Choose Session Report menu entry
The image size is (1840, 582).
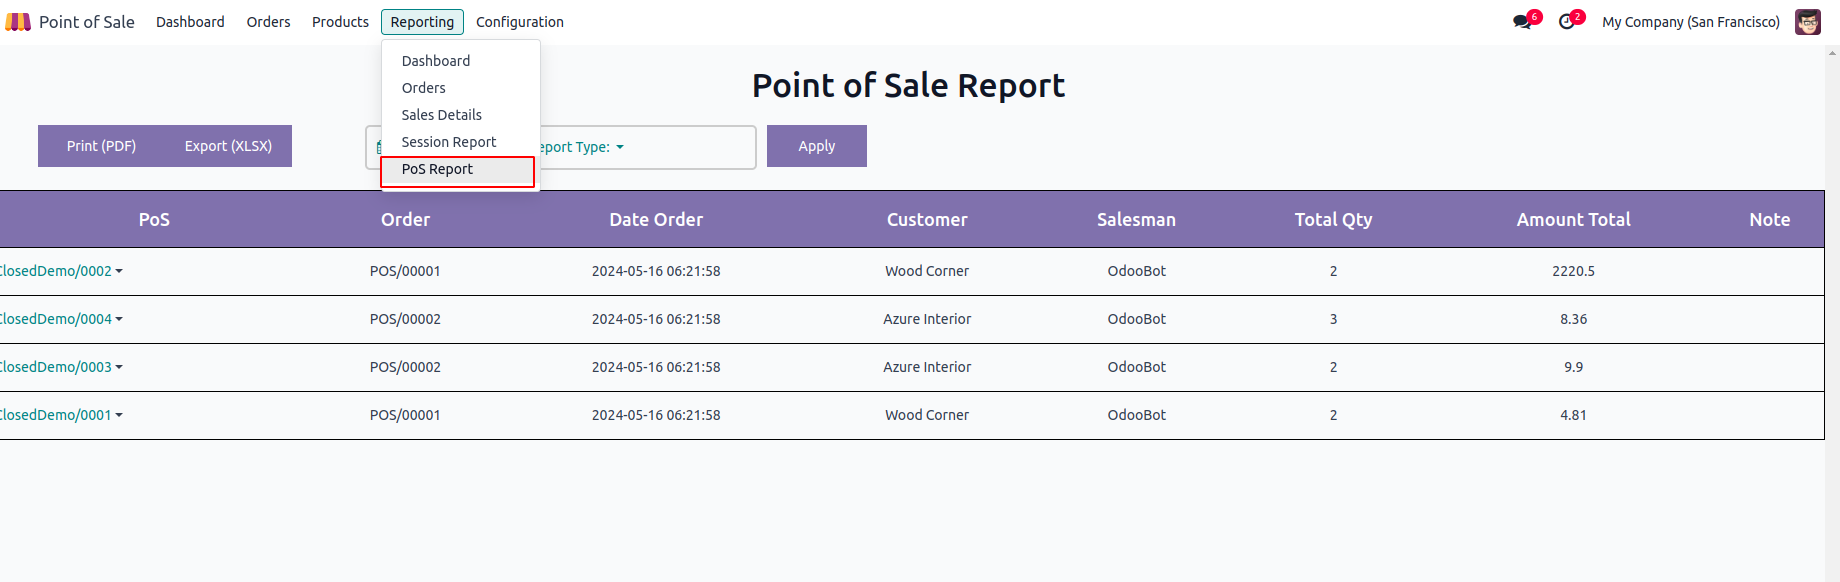448,142
